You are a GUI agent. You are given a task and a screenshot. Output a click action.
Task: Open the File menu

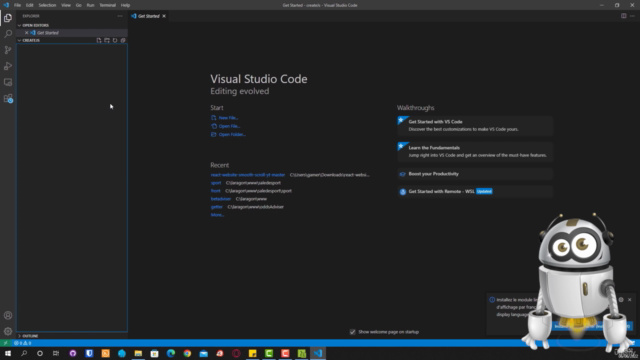pyautogui.click(x=17, y=5)
